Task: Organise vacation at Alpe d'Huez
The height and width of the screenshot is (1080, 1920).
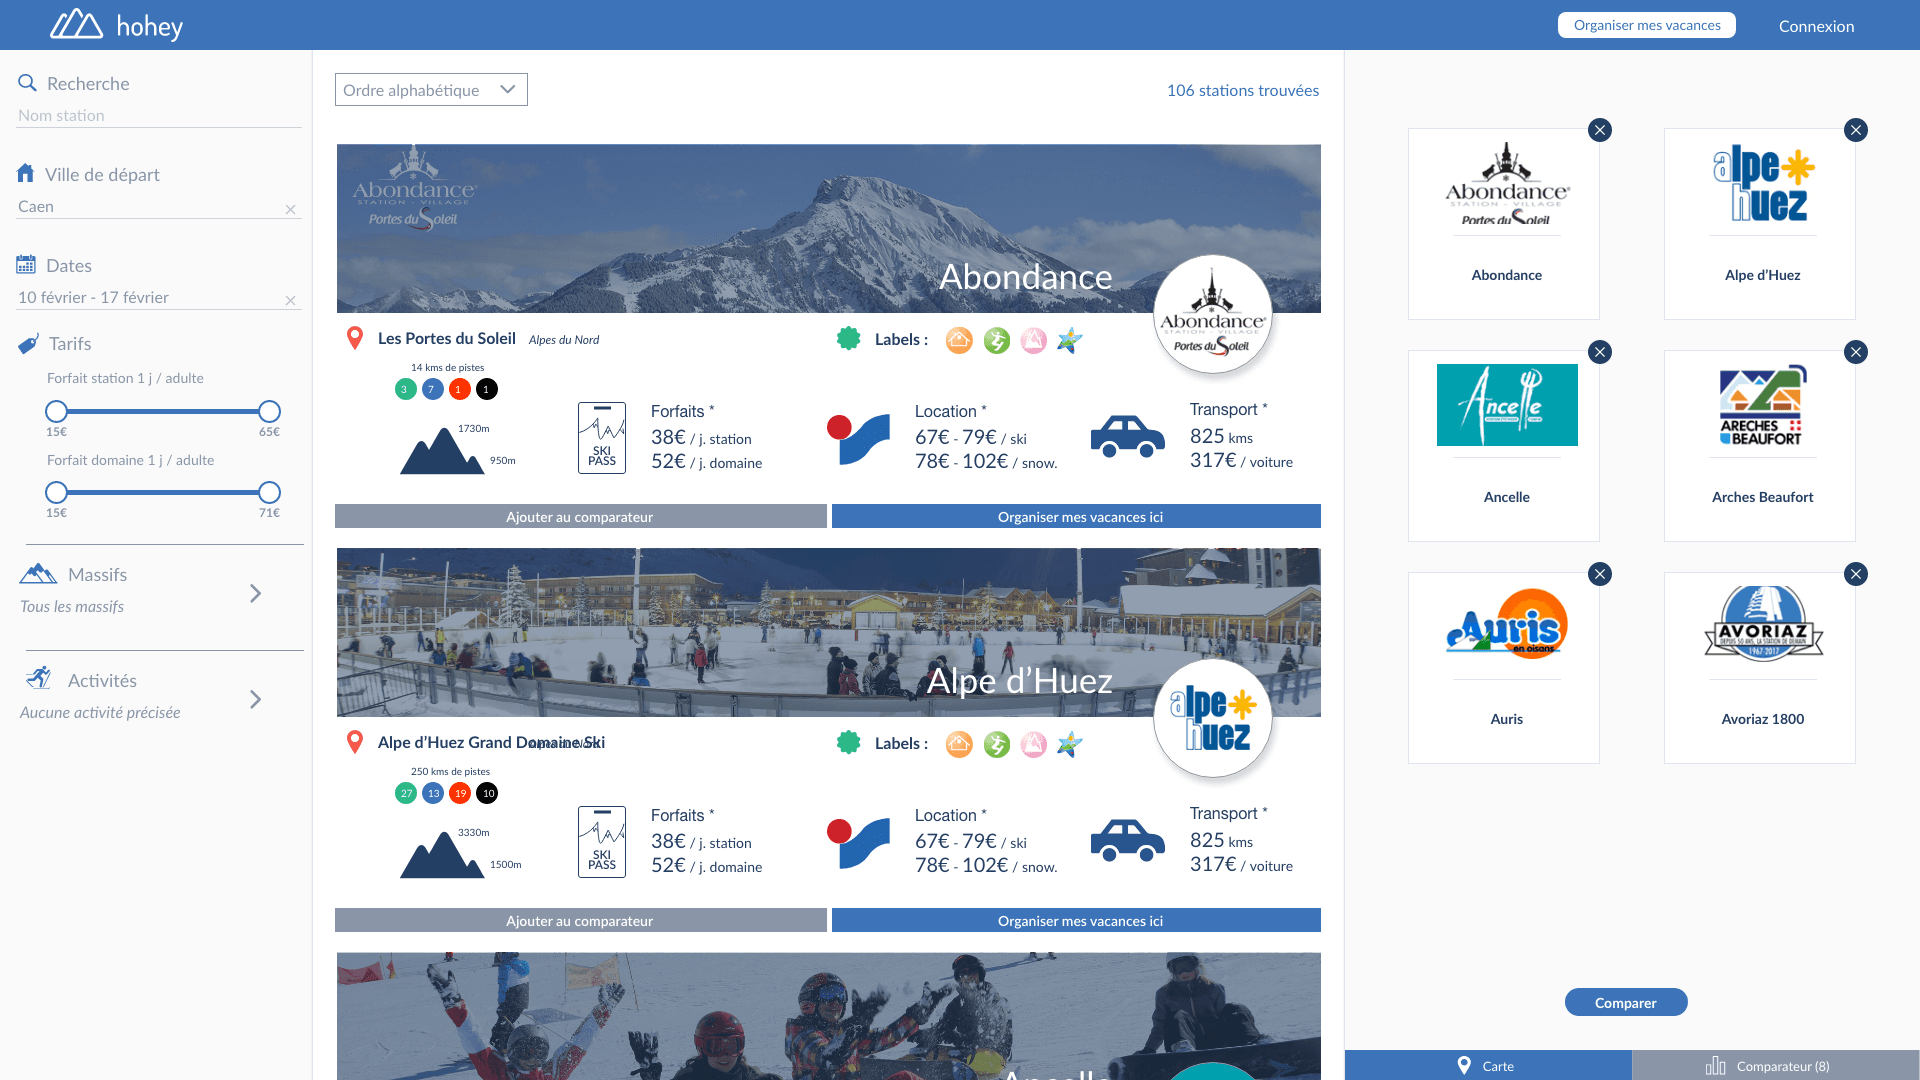Action: pos(1076,920)
